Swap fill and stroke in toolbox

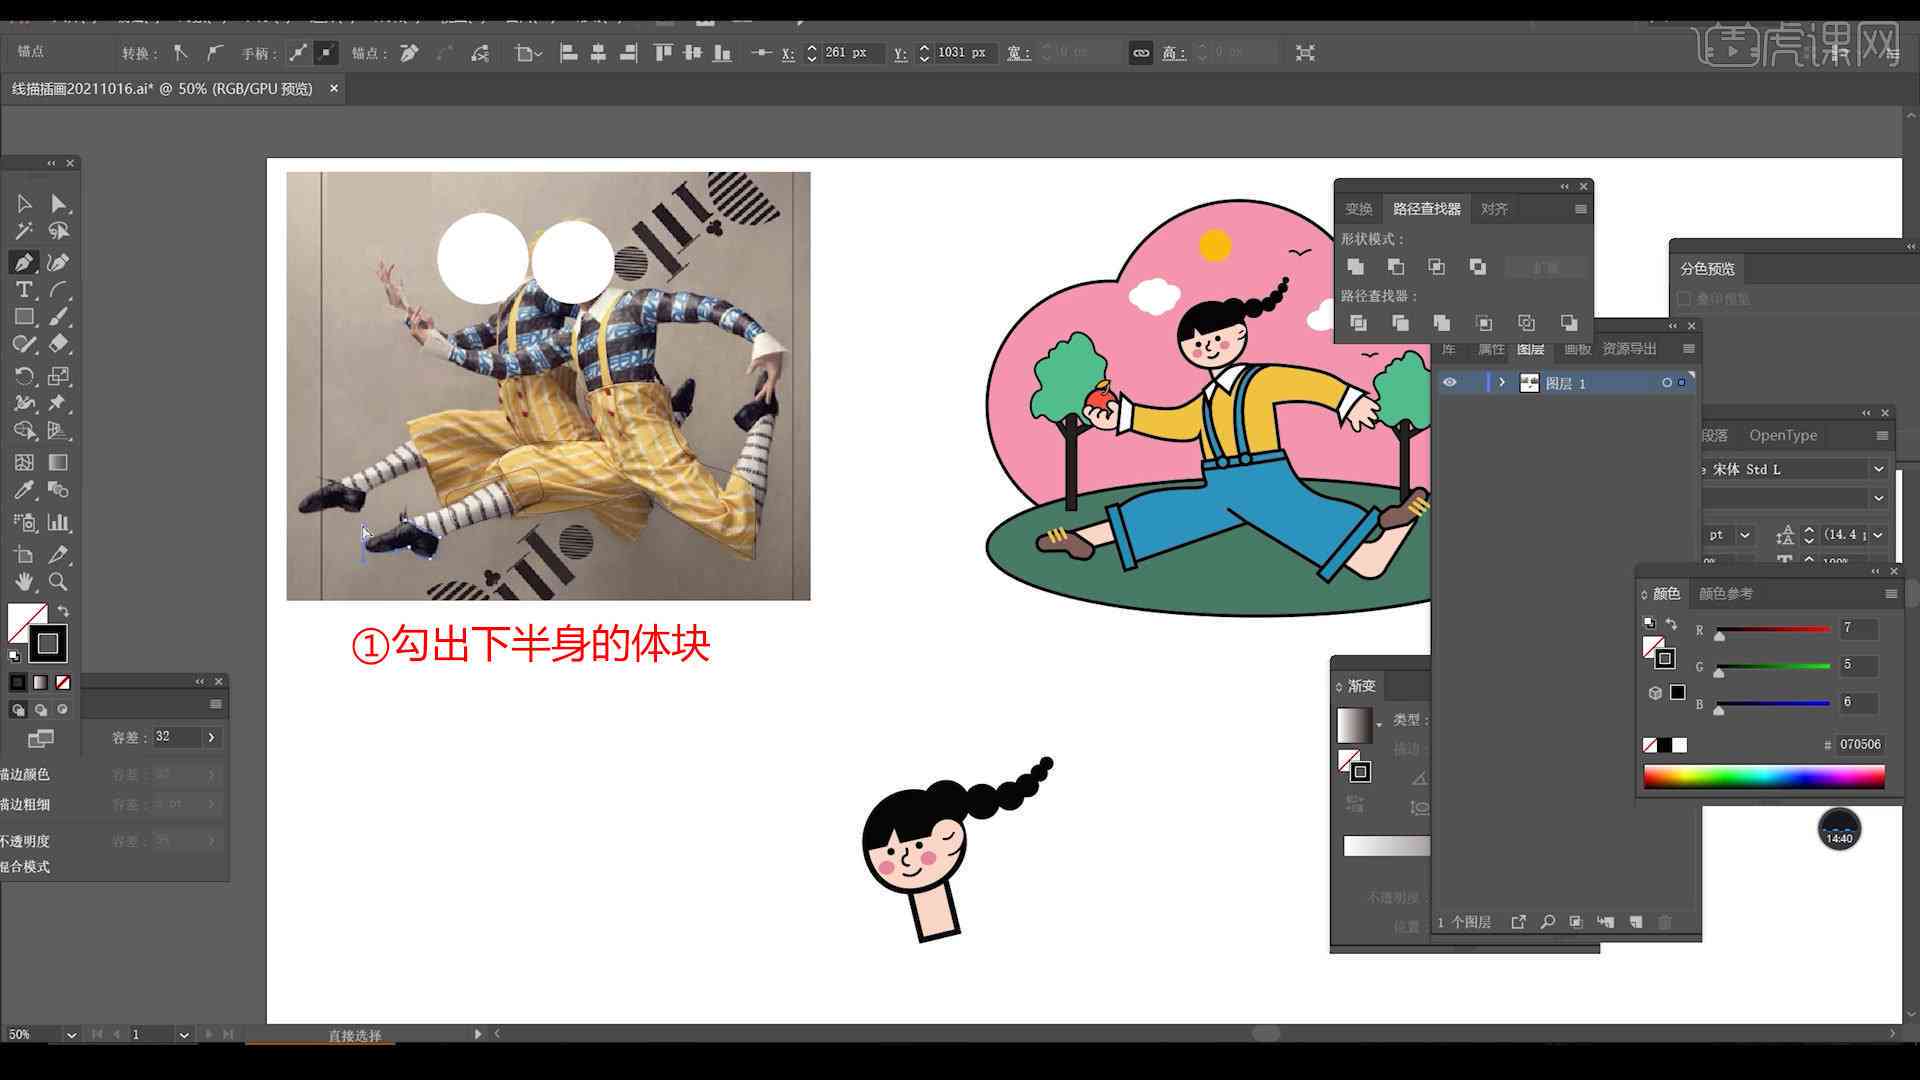click(x=63, y=611)
